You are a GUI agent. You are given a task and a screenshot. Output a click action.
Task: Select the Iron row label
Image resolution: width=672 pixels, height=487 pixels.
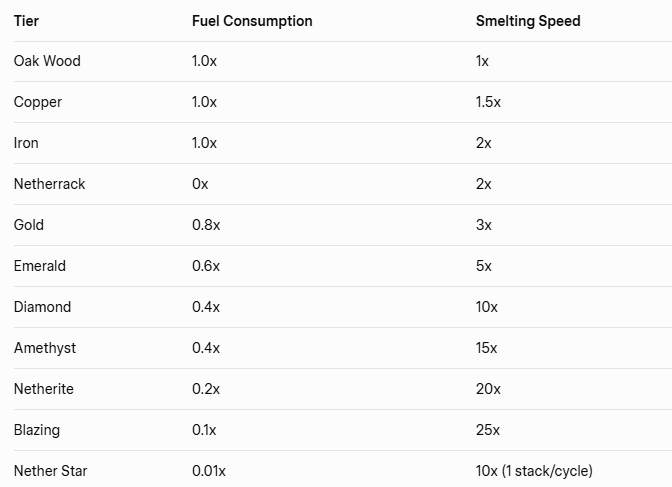pos(26,143)
